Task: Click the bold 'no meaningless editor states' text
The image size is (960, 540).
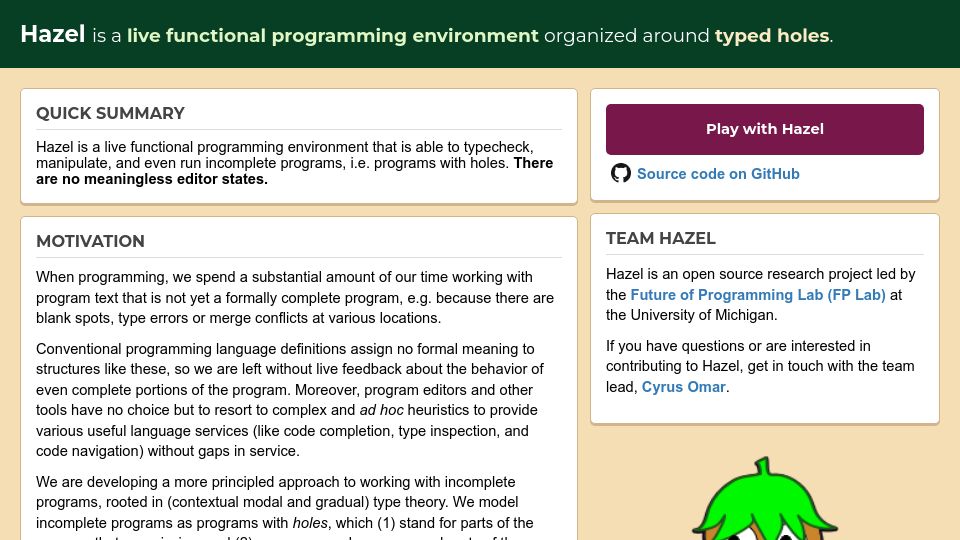Action: [164, 179]
